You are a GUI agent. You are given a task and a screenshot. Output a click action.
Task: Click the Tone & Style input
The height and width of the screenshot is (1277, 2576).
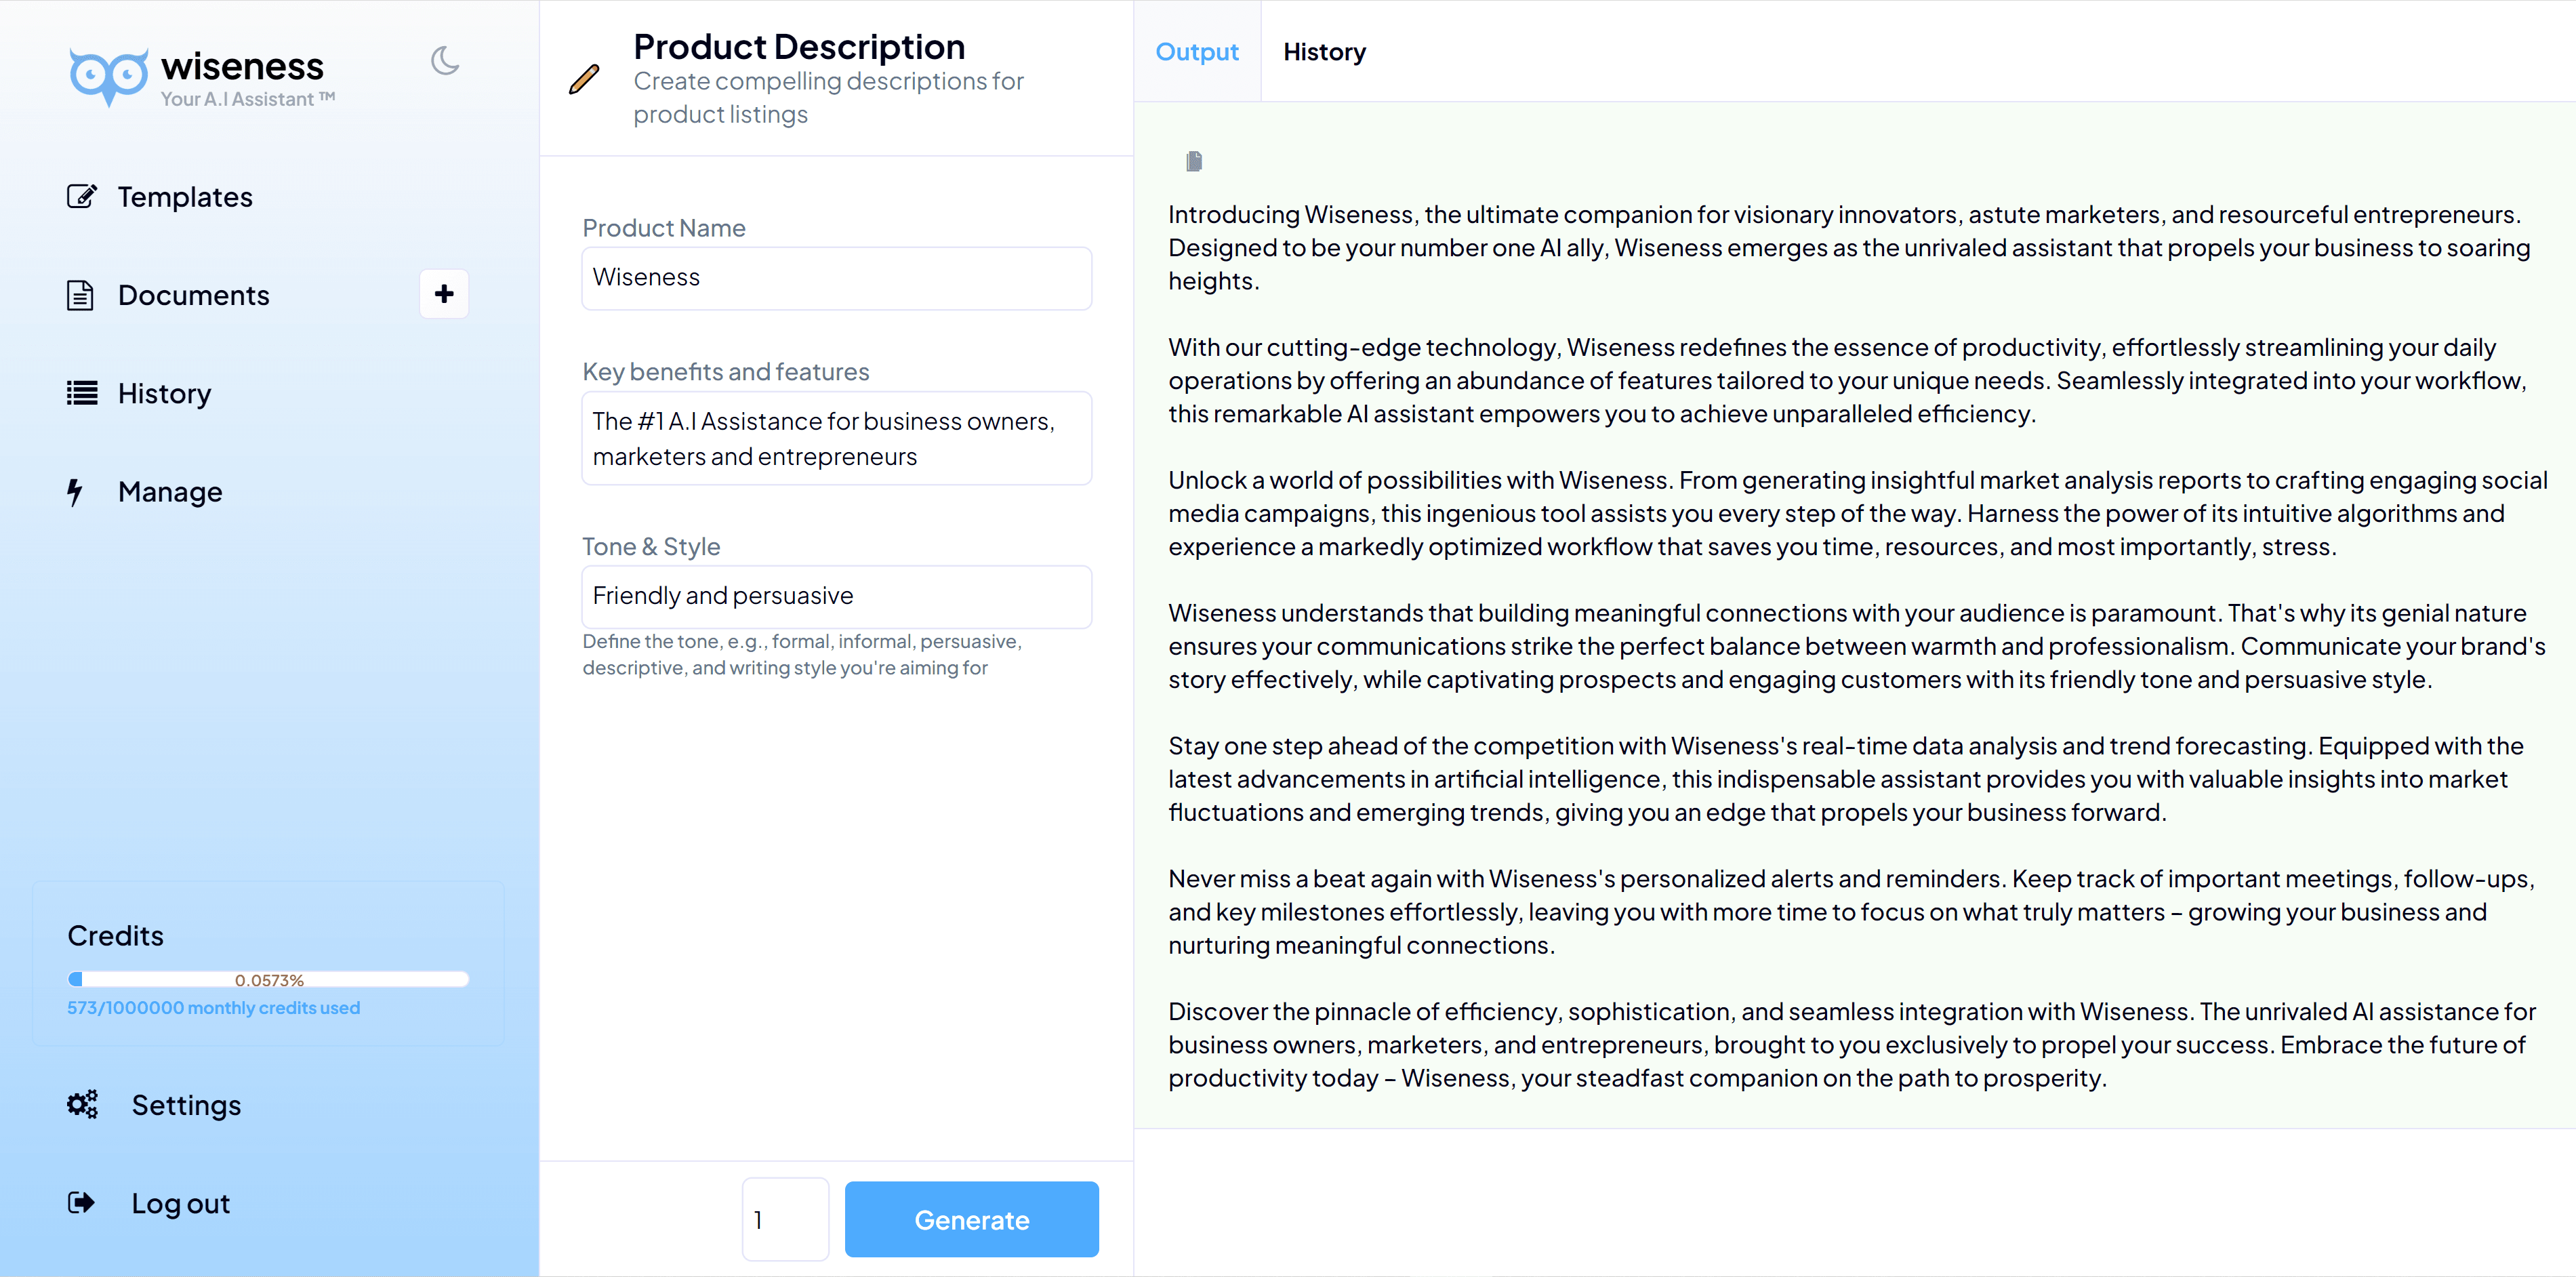click(x=836, y=596)
